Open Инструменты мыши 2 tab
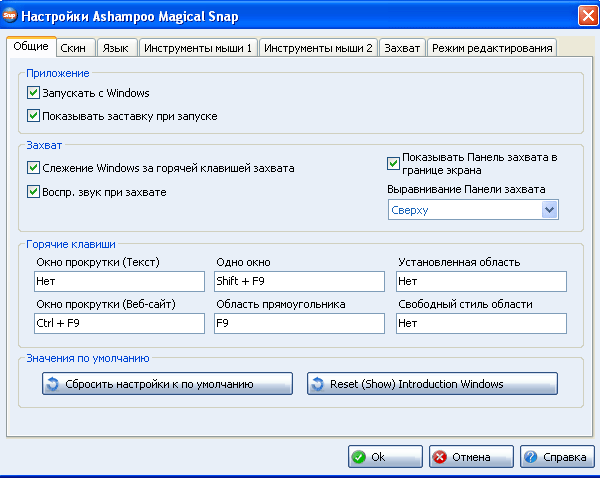Viewport: 600px width, 478px height. tap(318, 48)
